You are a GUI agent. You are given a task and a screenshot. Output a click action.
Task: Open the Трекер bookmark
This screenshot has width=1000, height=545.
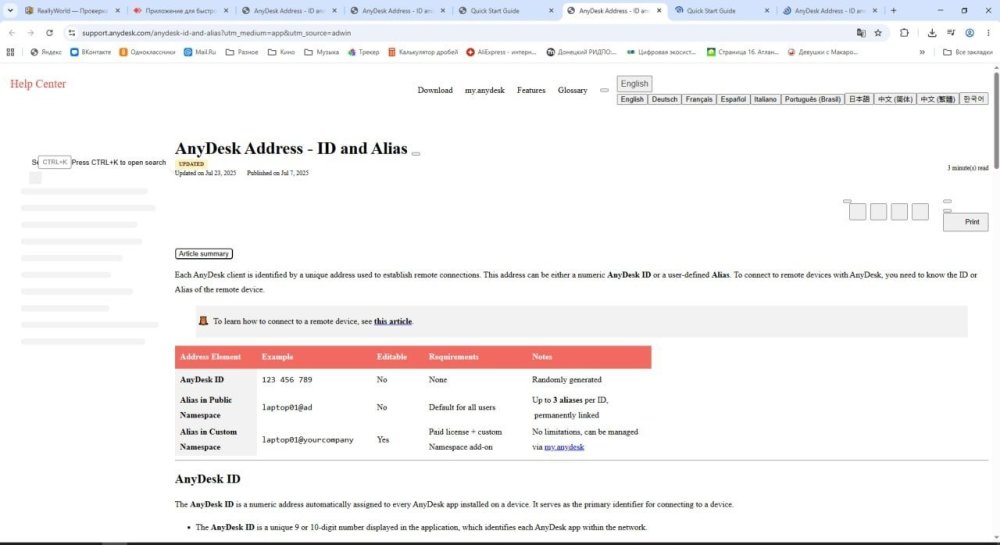coord(364,52)
